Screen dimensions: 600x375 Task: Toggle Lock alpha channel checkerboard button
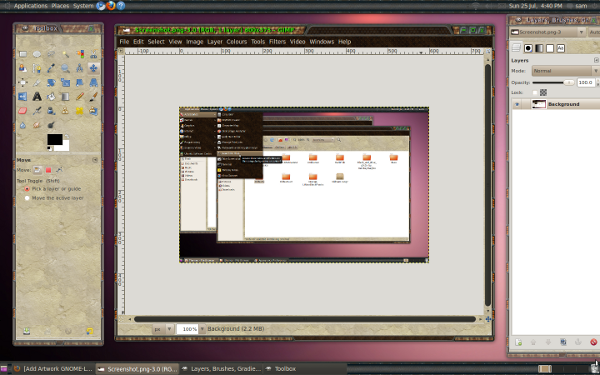[x=543, y=93]
